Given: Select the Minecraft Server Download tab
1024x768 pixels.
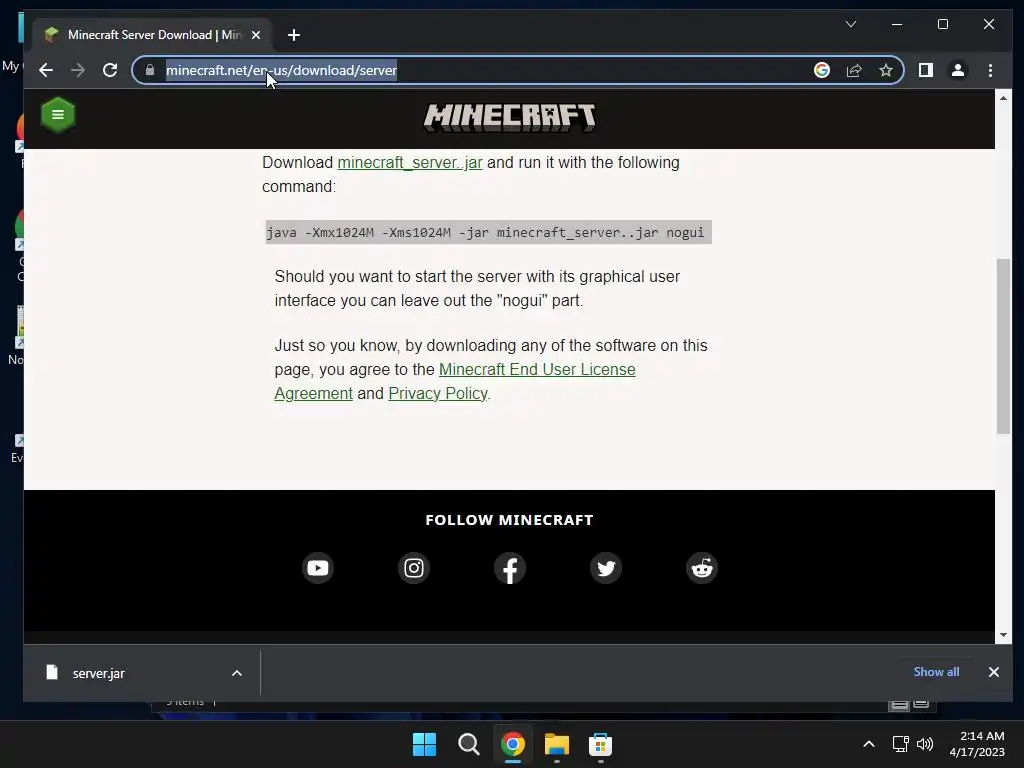Looking at the screenshot, I should click(154, 35).
